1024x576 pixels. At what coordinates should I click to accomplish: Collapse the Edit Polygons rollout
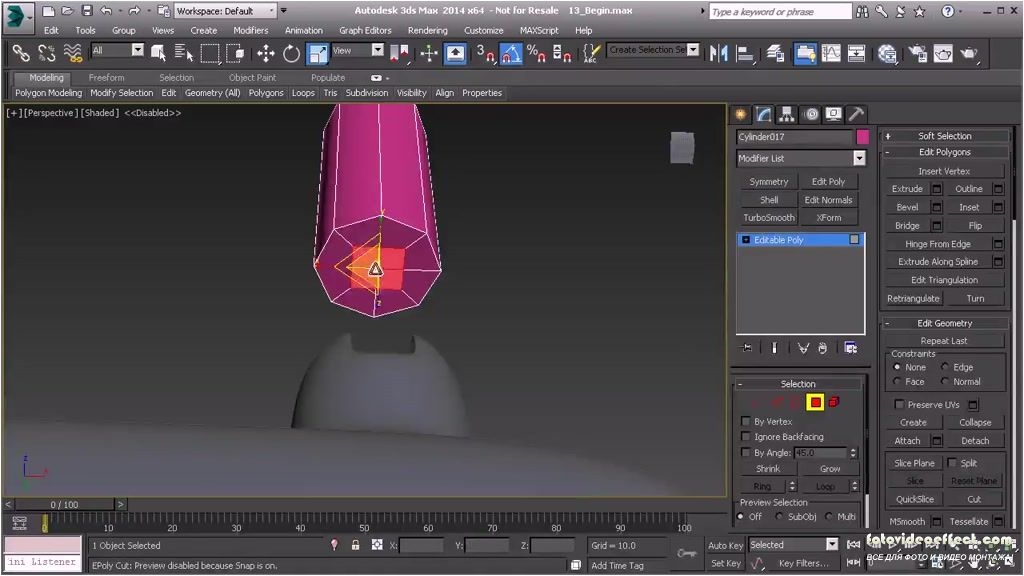(x=944, y=152)
